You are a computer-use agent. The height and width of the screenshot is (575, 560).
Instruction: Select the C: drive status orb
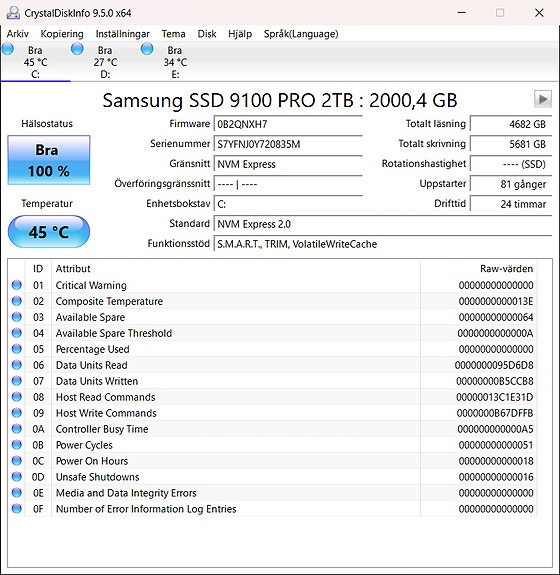coord(8,49)
